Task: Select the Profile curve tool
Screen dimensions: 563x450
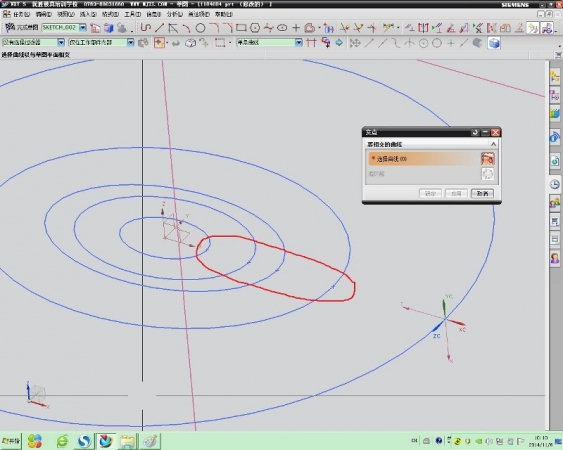Action: click(x=145, y=27)
